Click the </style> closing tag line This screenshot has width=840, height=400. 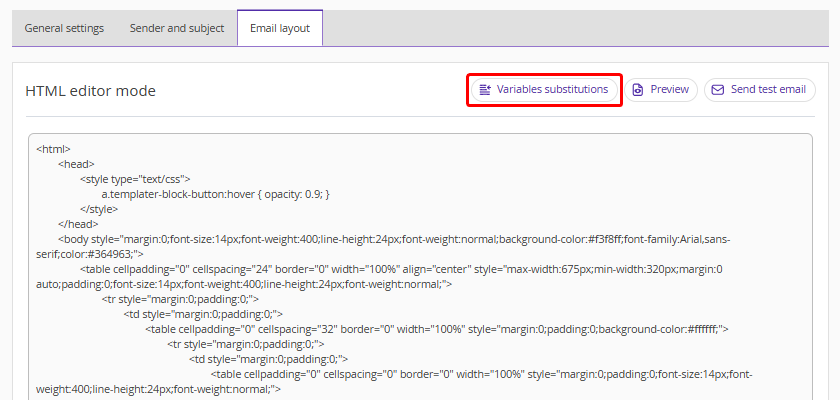pos(99,209)
